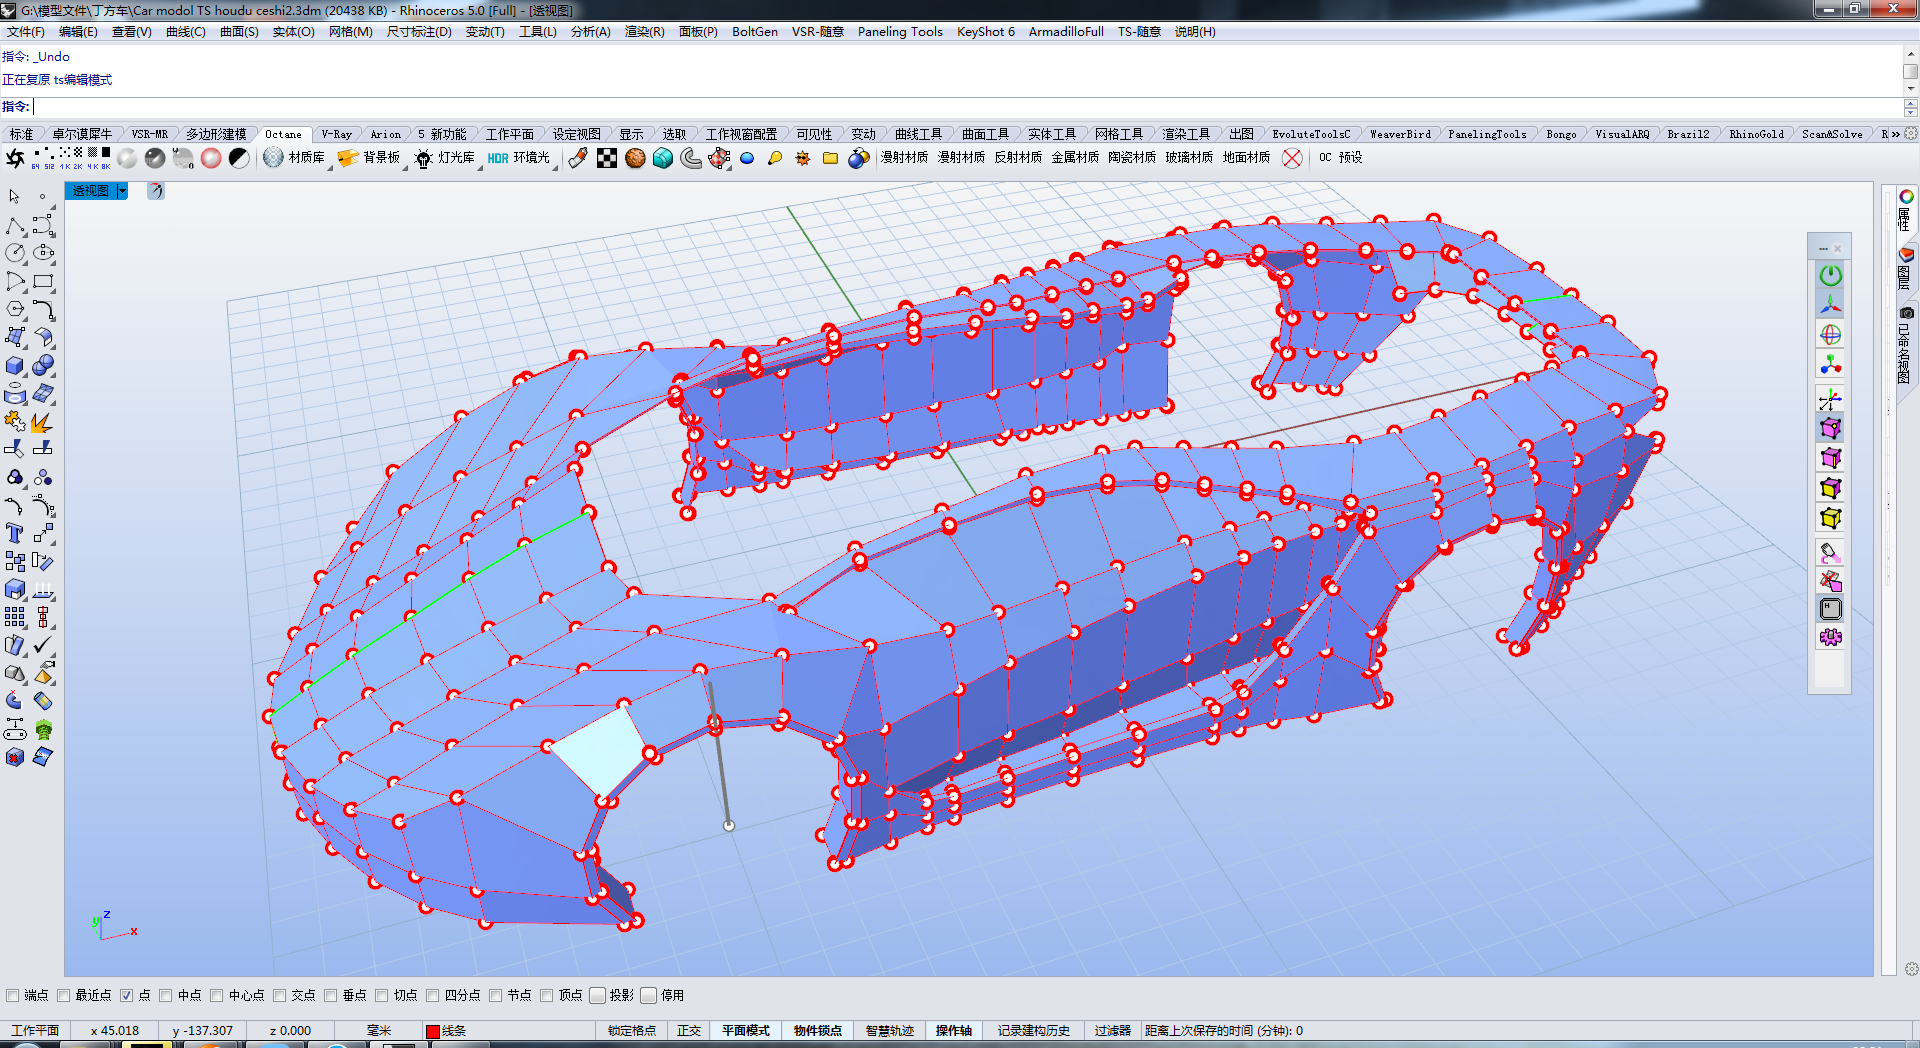This screenshot has width=1920, height=1048.
Task: Click the 操作轴 status bar button
Action: tap(953, 1030)
